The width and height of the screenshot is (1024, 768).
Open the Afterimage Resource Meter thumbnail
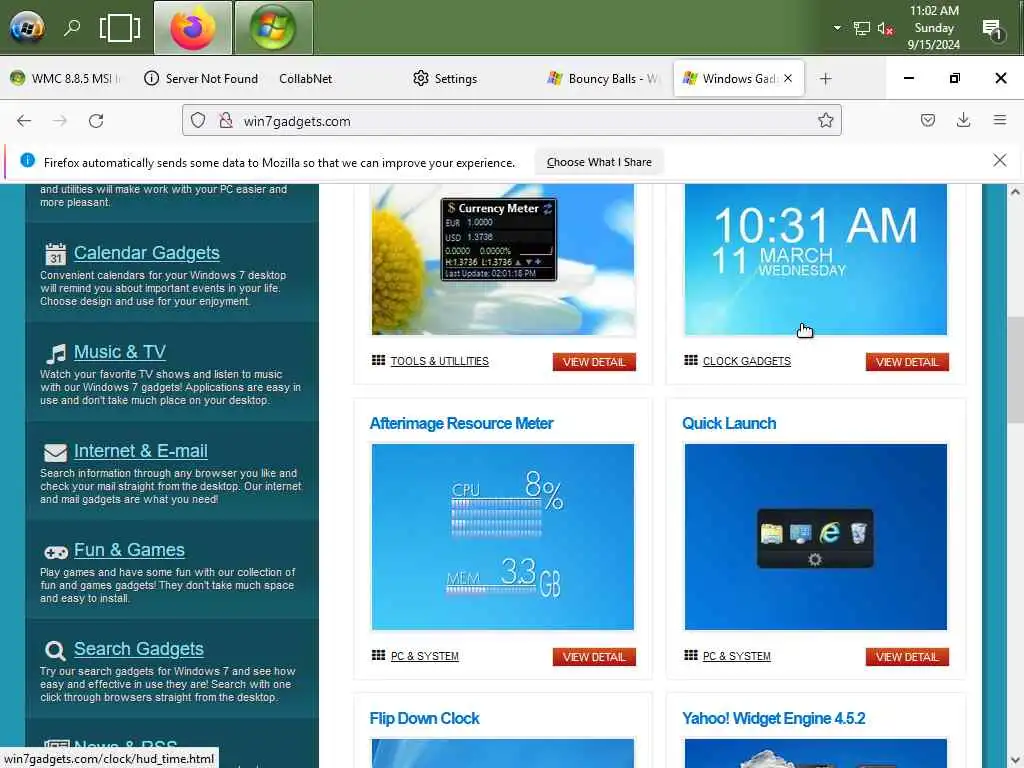pos(503,537)
